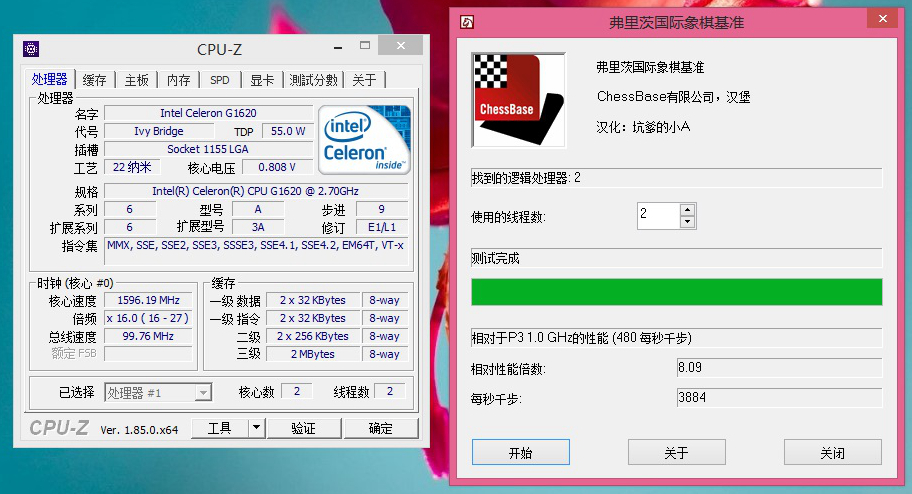The width and height of the screenshot is (912, 494).
Task: Click the version text Ver. 1.85.0.x64
Action: coord(139,430)
